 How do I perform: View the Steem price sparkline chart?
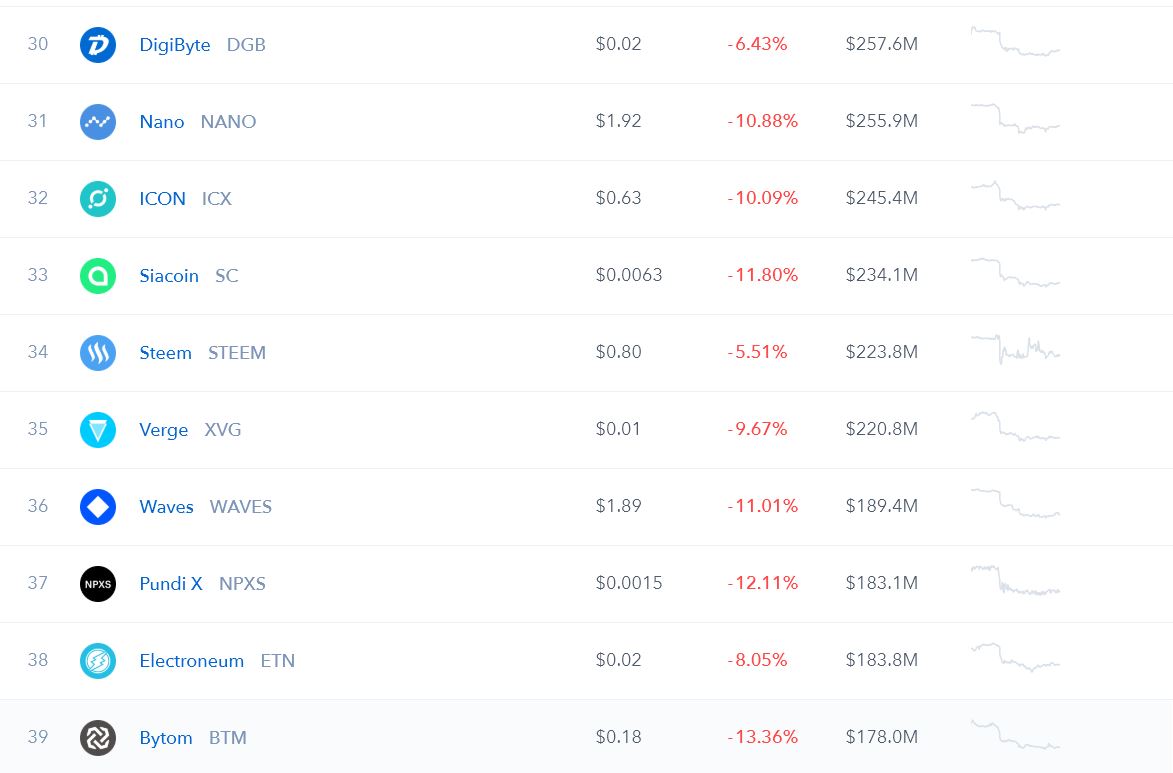coord(1015,349)
